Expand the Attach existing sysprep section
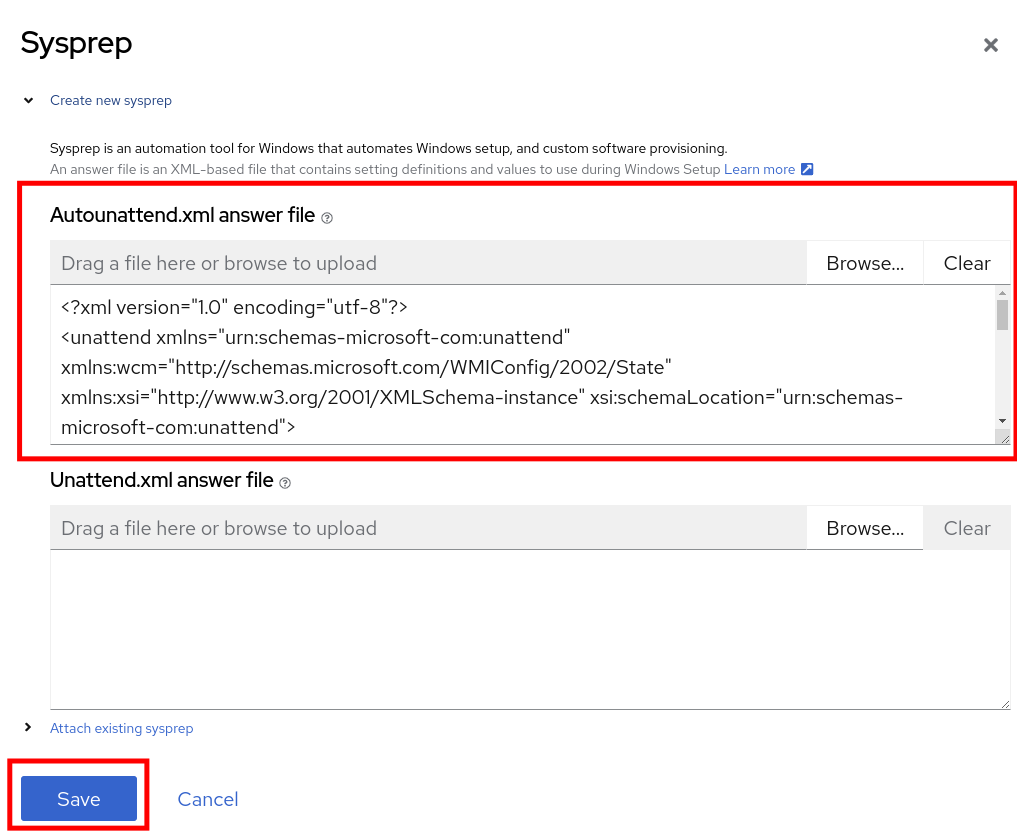This screenshot has height=832, width=1017. (x=28, y=728)
